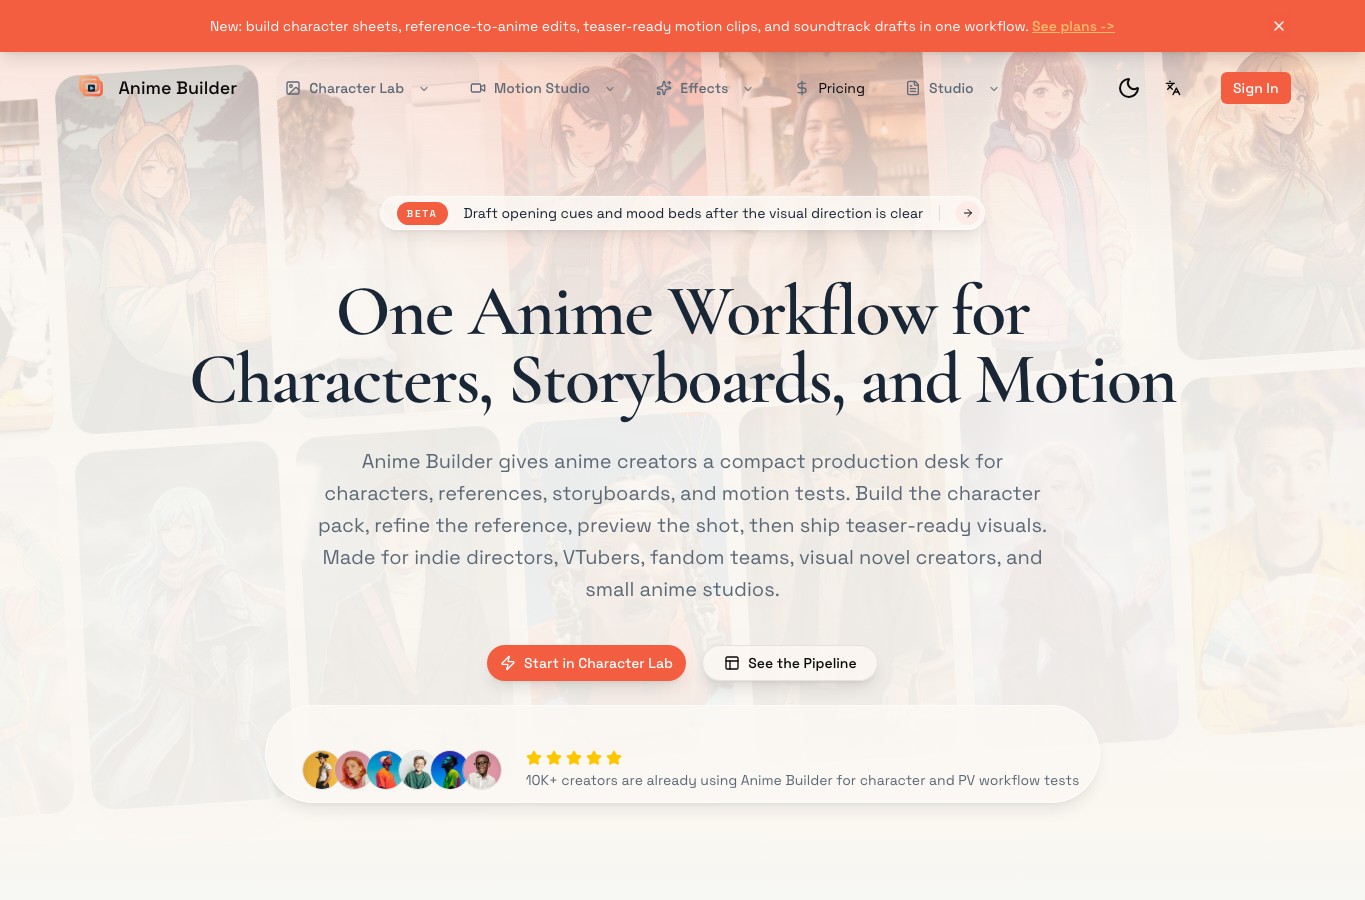Click the Pricing dollar sign icon
Viewport: 1365px width, 900px height.
pyautogui.click(x=802, y=88)
